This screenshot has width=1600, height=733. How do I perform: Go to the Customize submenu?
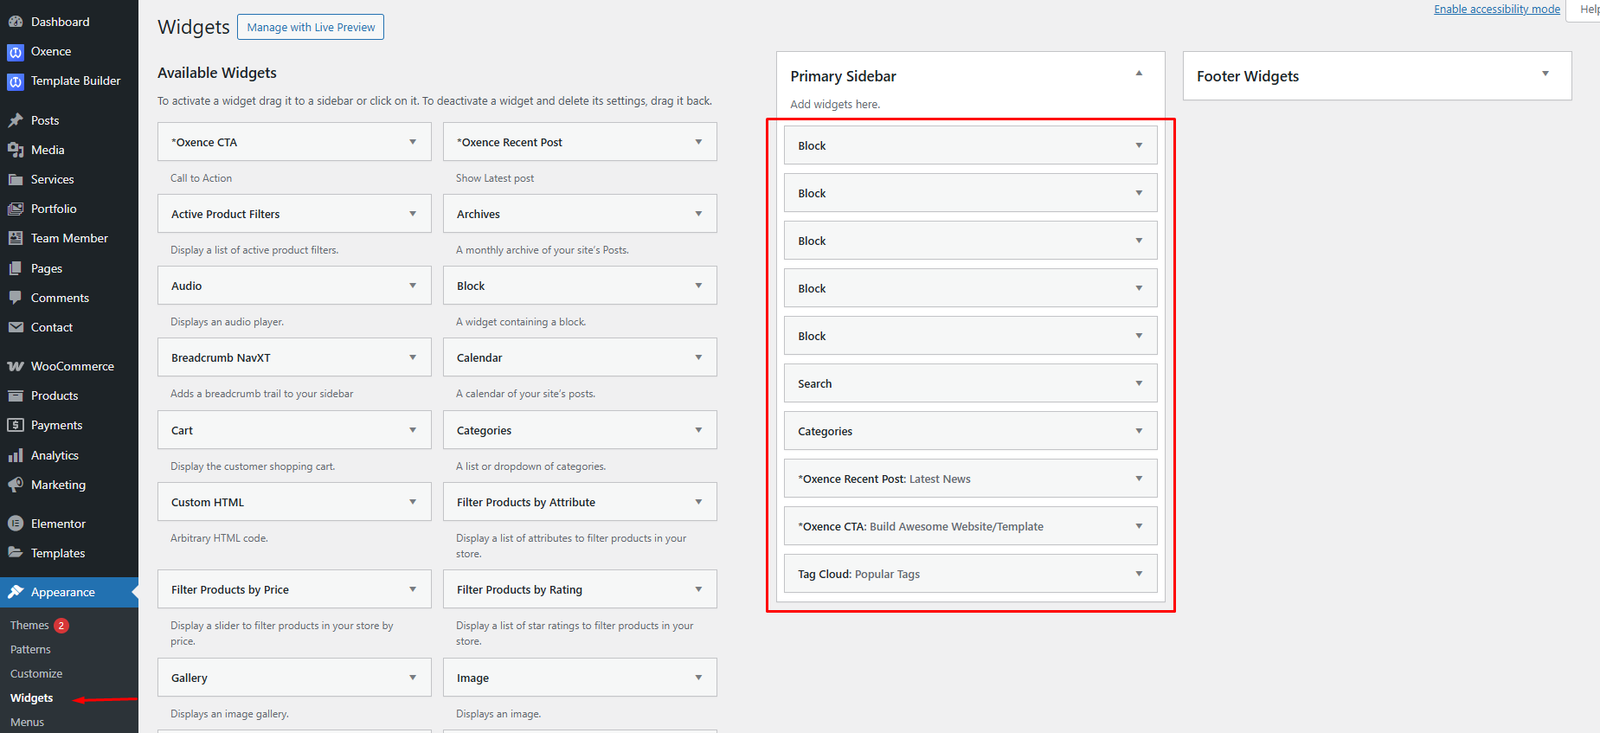(x=36, y=674)
